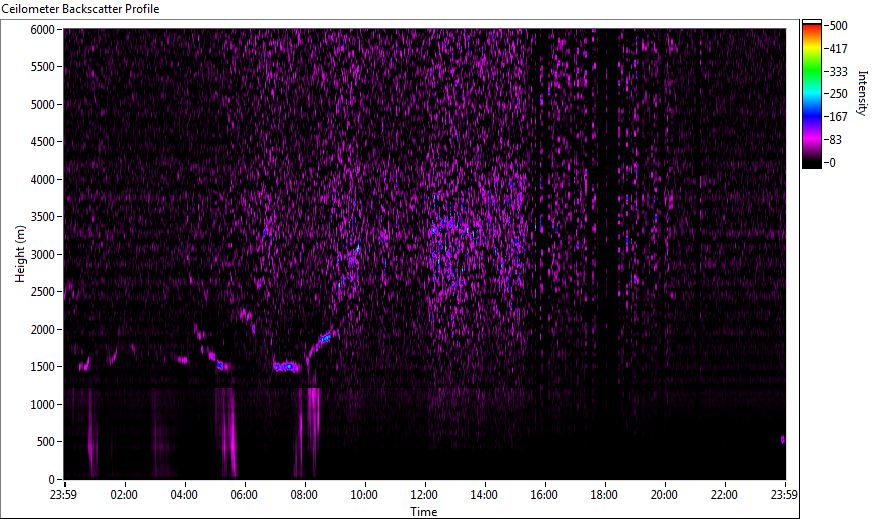Click the isolated magenta blob at 23:59
872x519 pixels.
coord(782,439)
